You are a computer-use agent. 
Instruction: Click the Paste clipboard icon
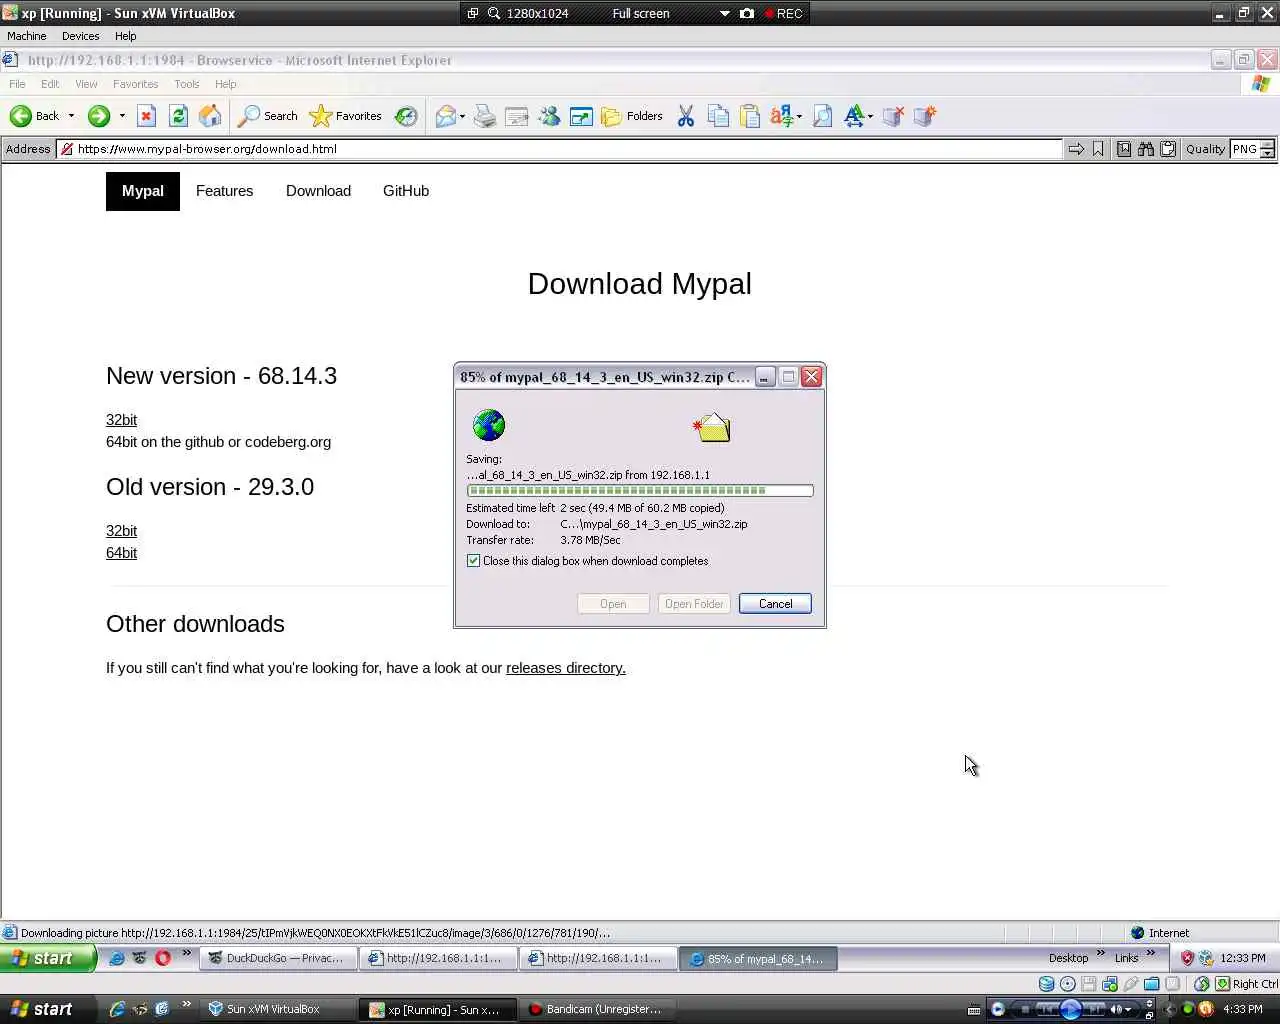[750, 116]
